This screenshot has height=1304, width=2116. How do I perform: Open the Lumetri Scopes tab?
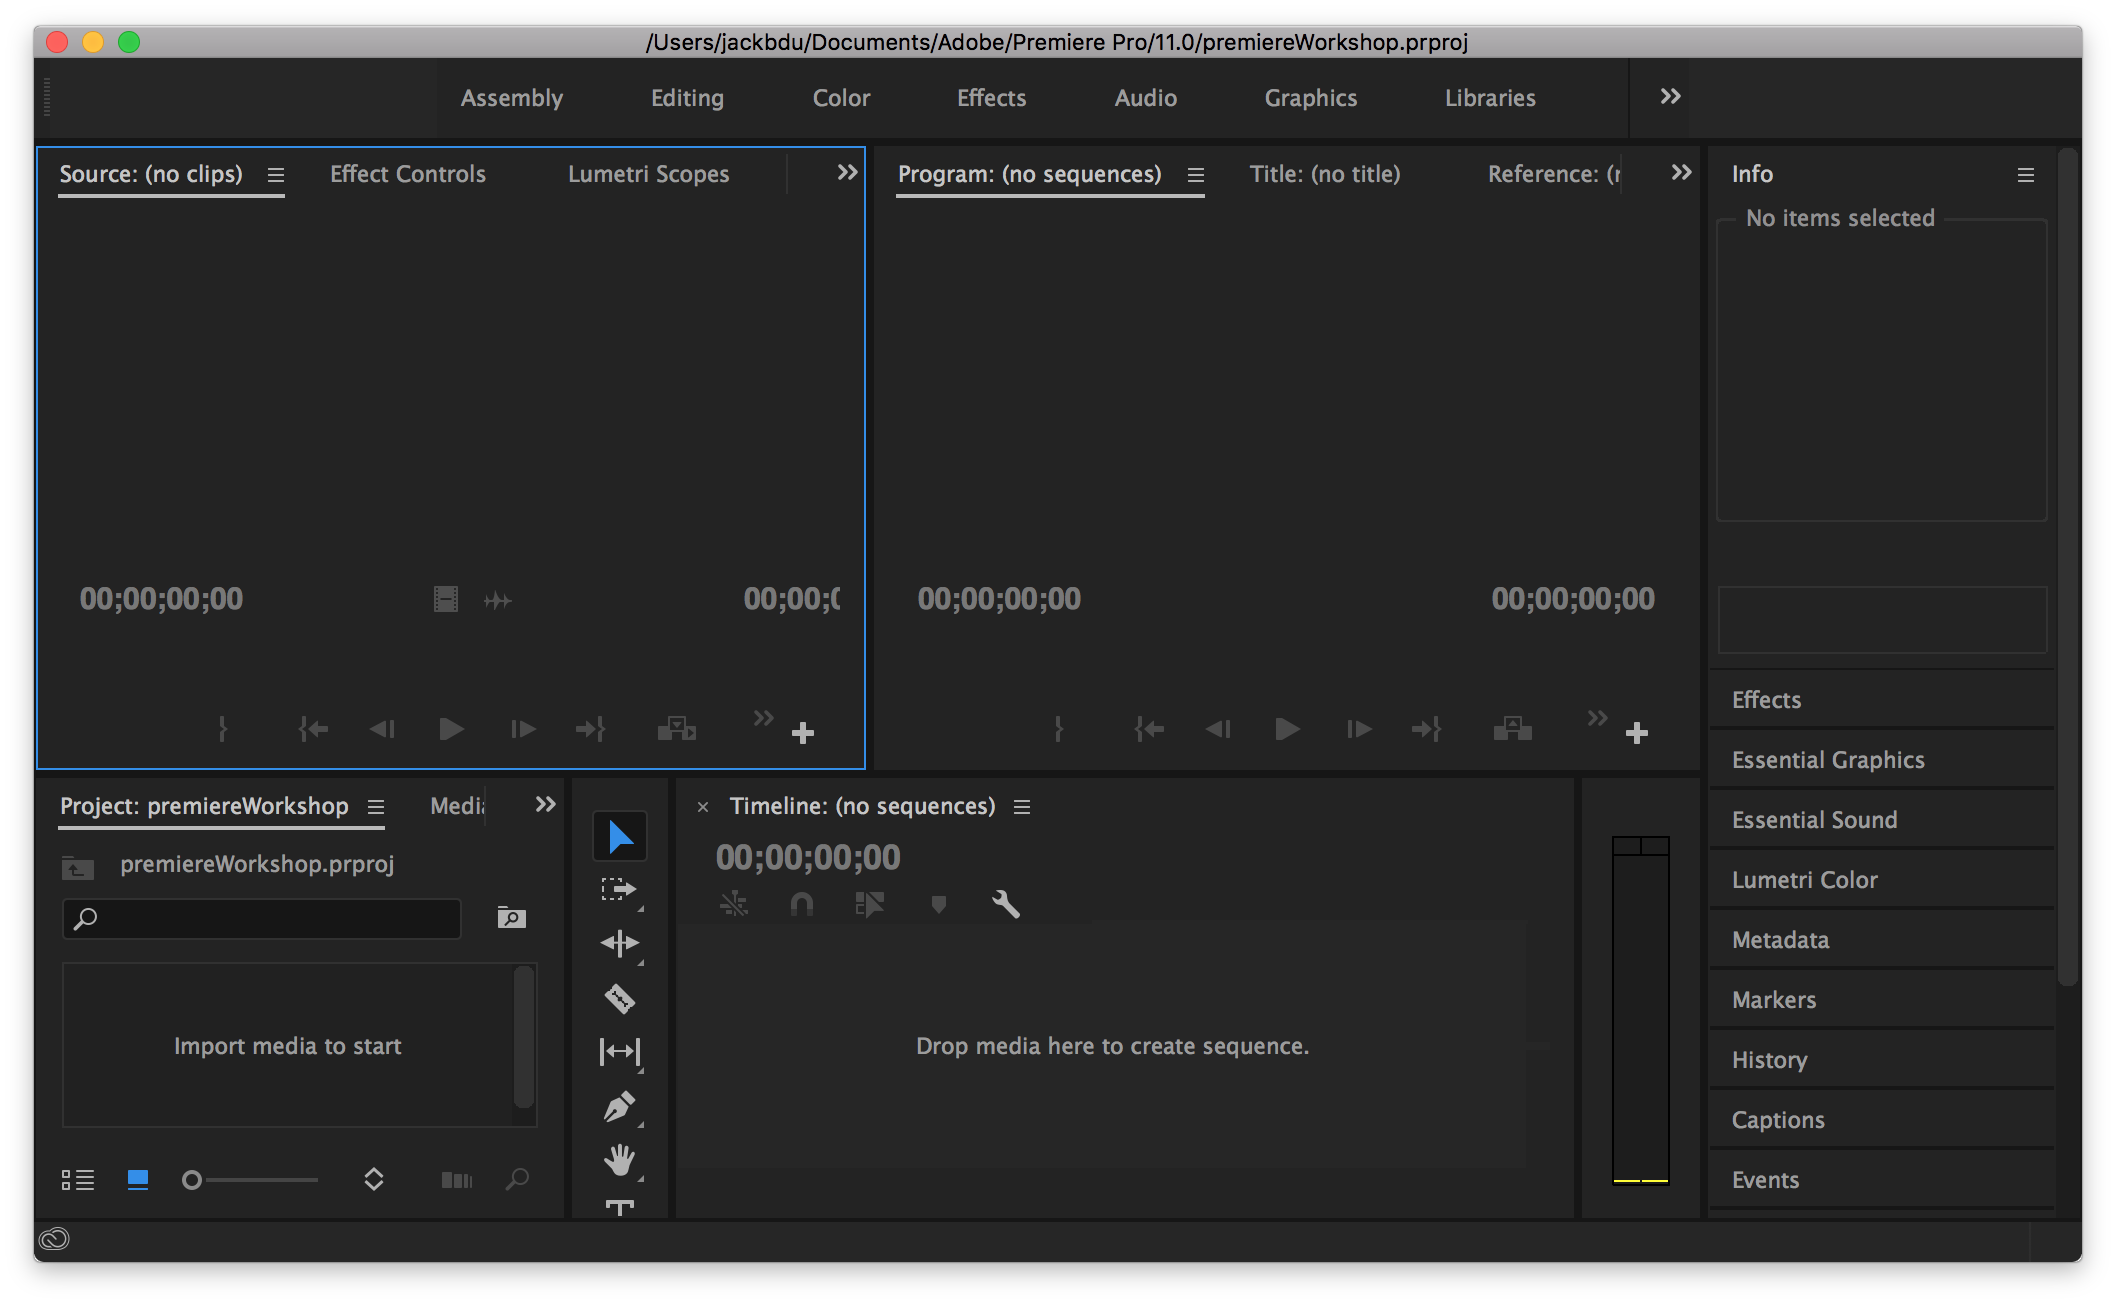[x=648, y=174]
